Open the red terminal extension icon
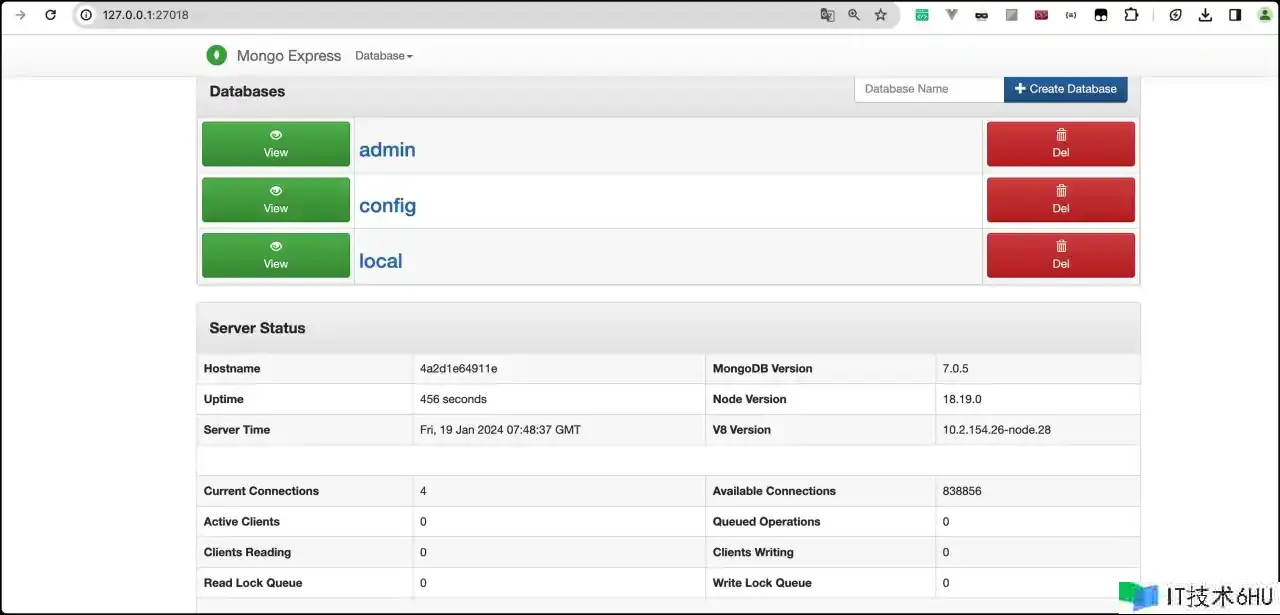This screenshot has width=1280, height=615. point(1041,15)
